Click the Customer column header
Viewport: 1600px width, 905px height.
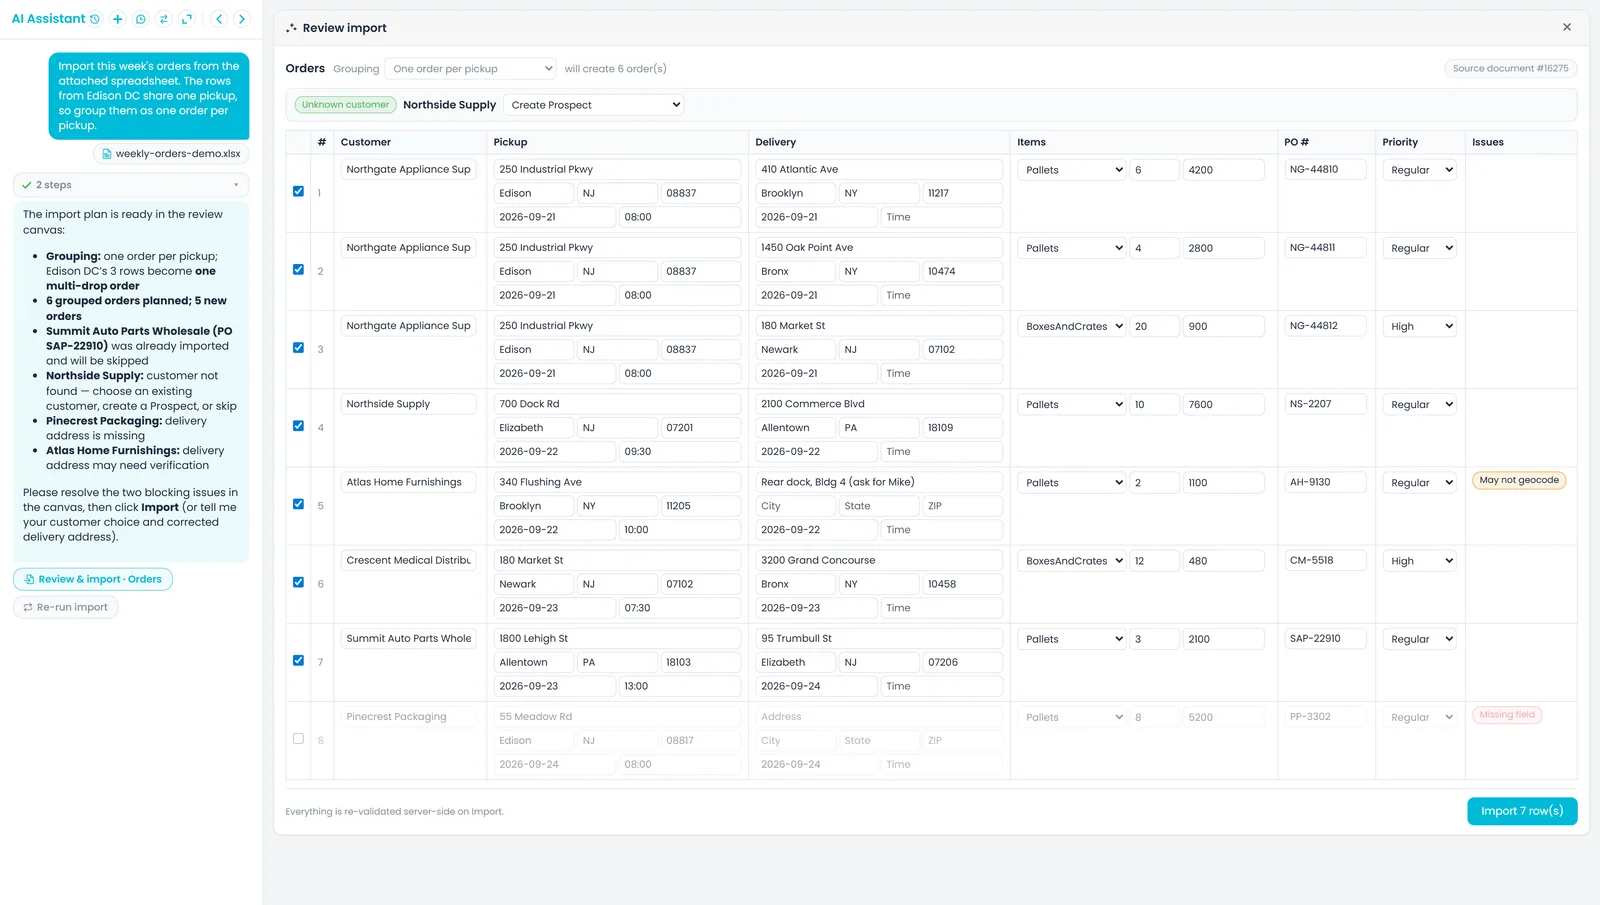coord(366,142)
